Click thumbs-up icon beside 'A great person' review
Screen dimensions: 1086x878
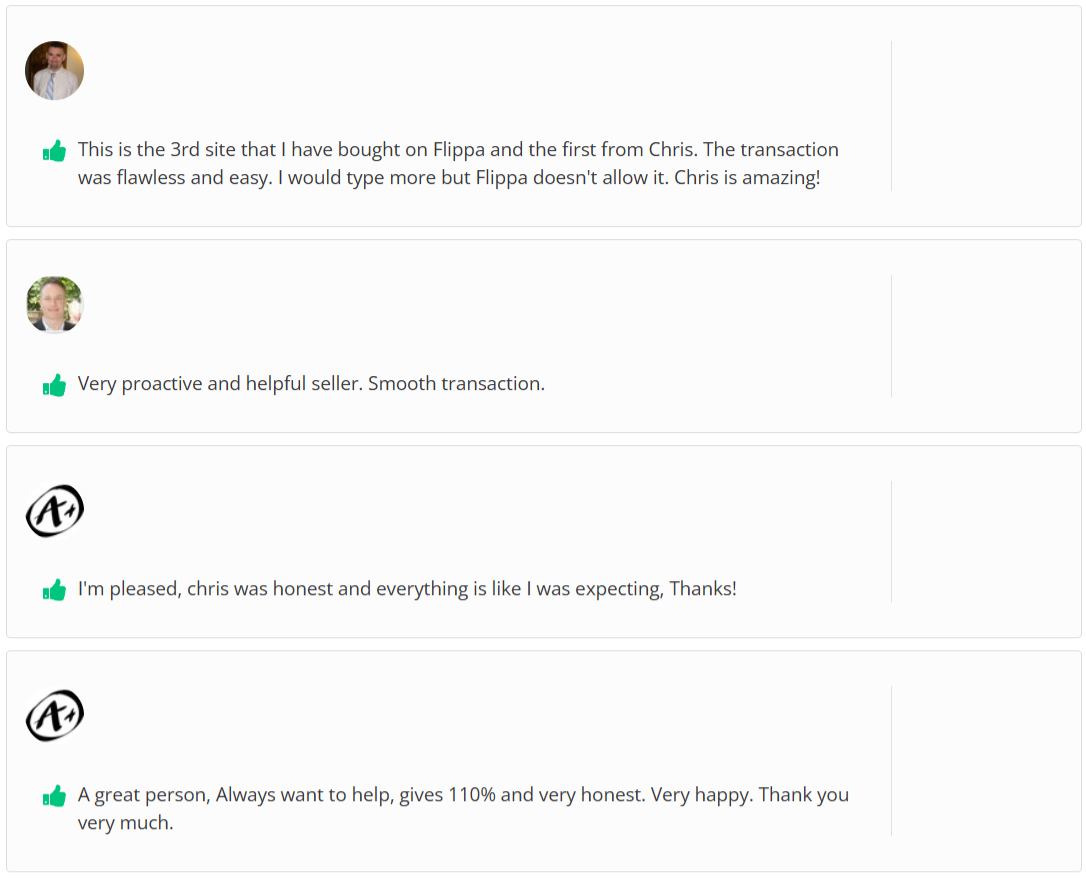point(54,796)
